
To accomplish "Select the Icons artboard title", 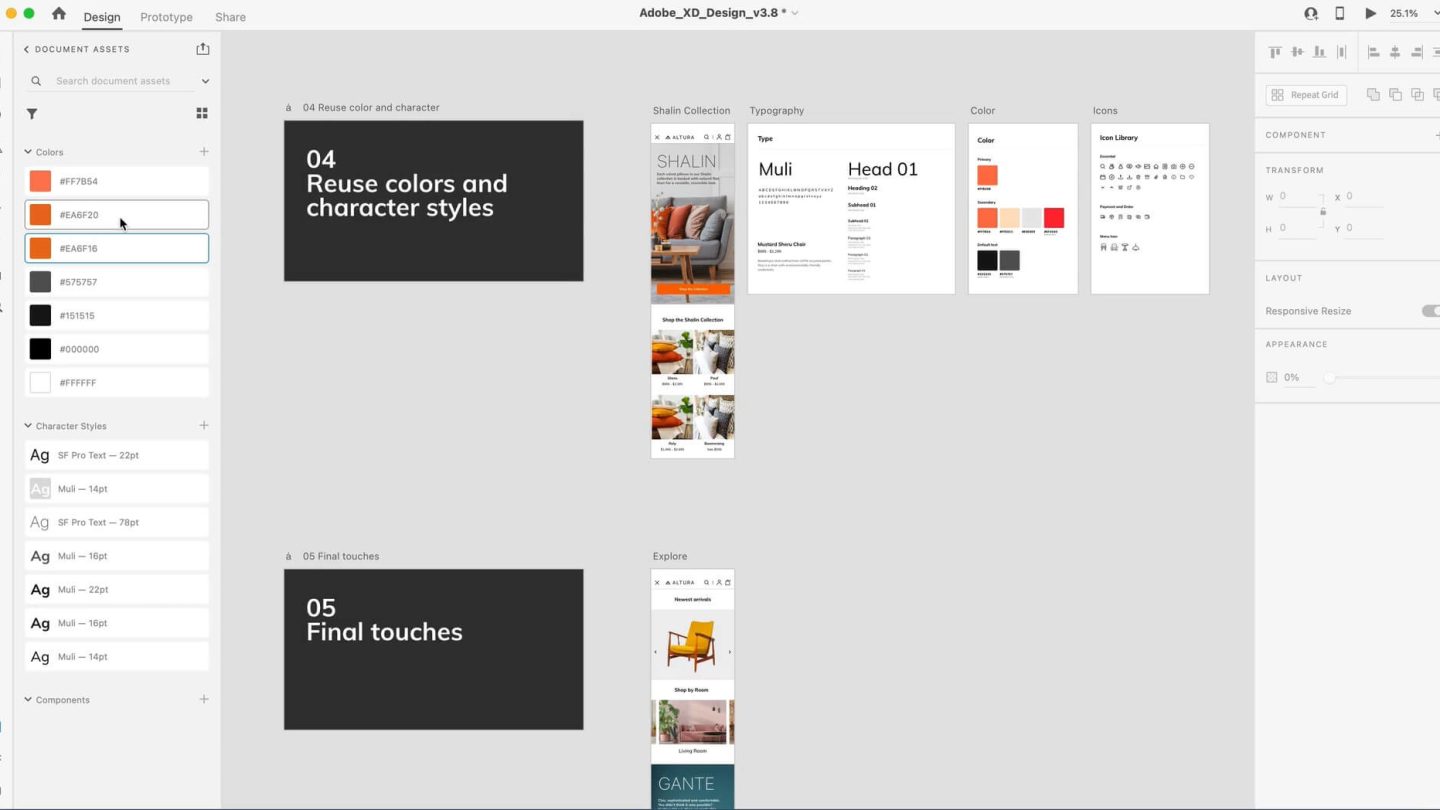I will tap(1105, 111).
